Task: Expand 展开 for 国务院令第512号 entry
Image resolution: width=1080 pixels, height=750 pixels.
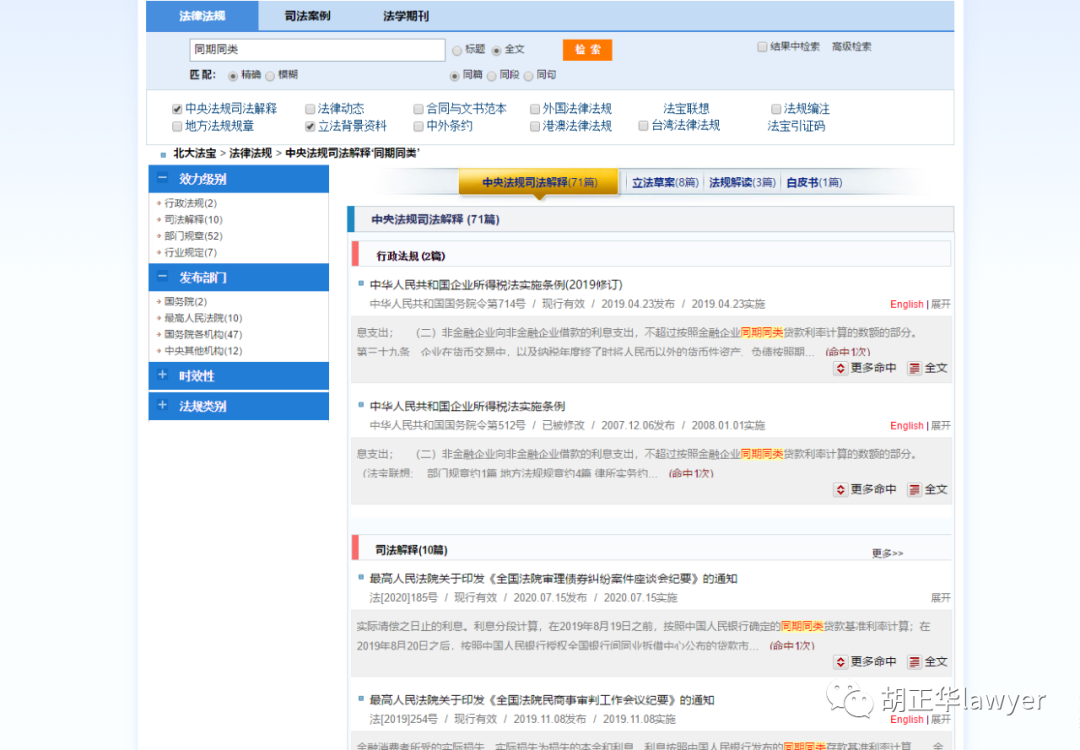Action: pyautogui.click(x=941, y=426)
